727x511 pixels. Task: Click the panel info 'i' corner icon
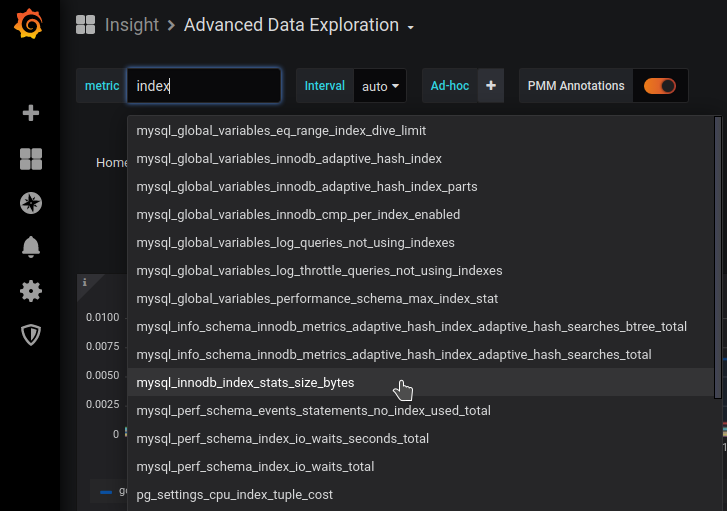coord(85,282)
